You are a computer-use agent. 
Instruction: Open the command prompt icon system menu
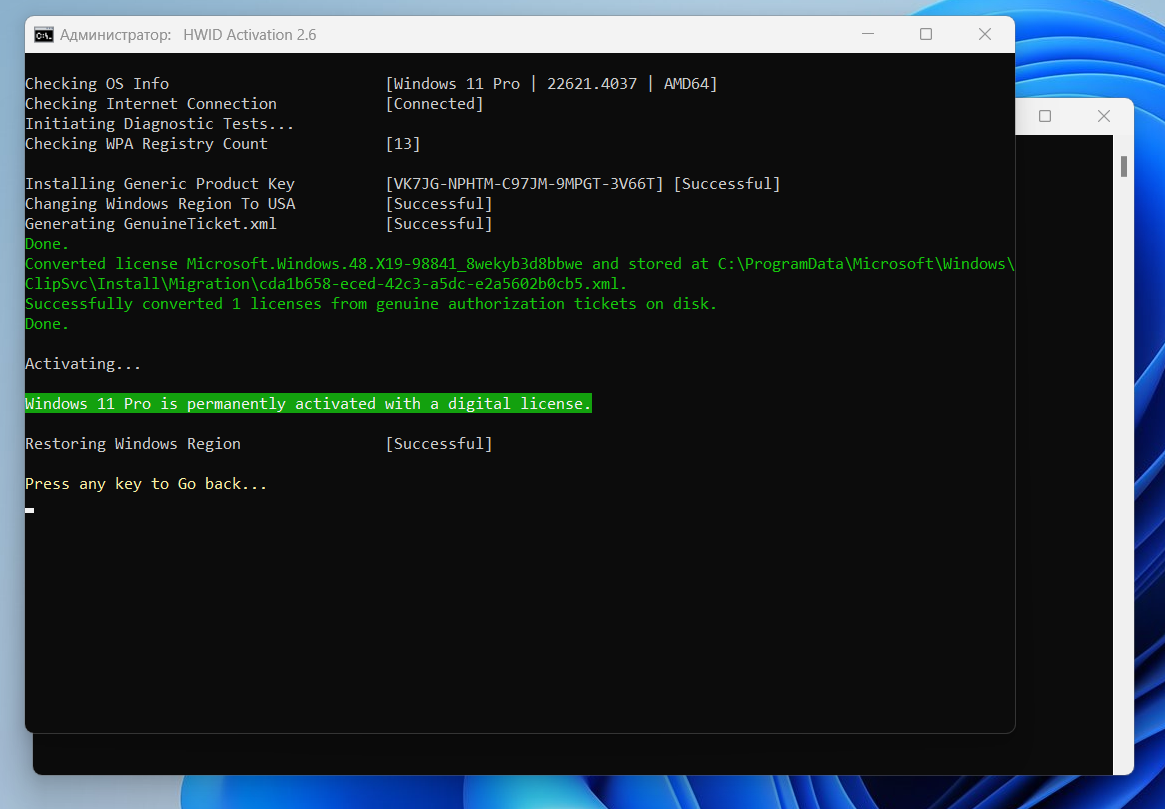click(44, 35)
